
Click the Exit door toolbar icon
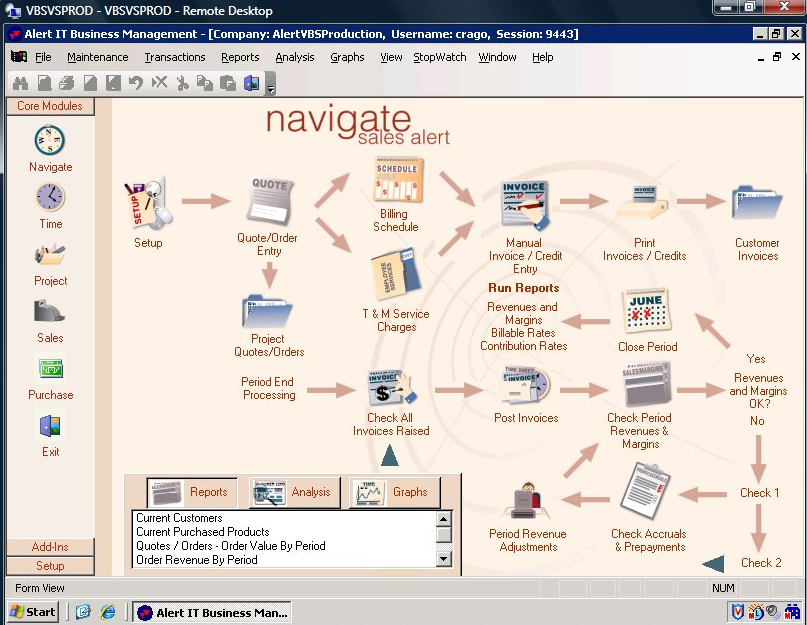click(x=252, y=83)
